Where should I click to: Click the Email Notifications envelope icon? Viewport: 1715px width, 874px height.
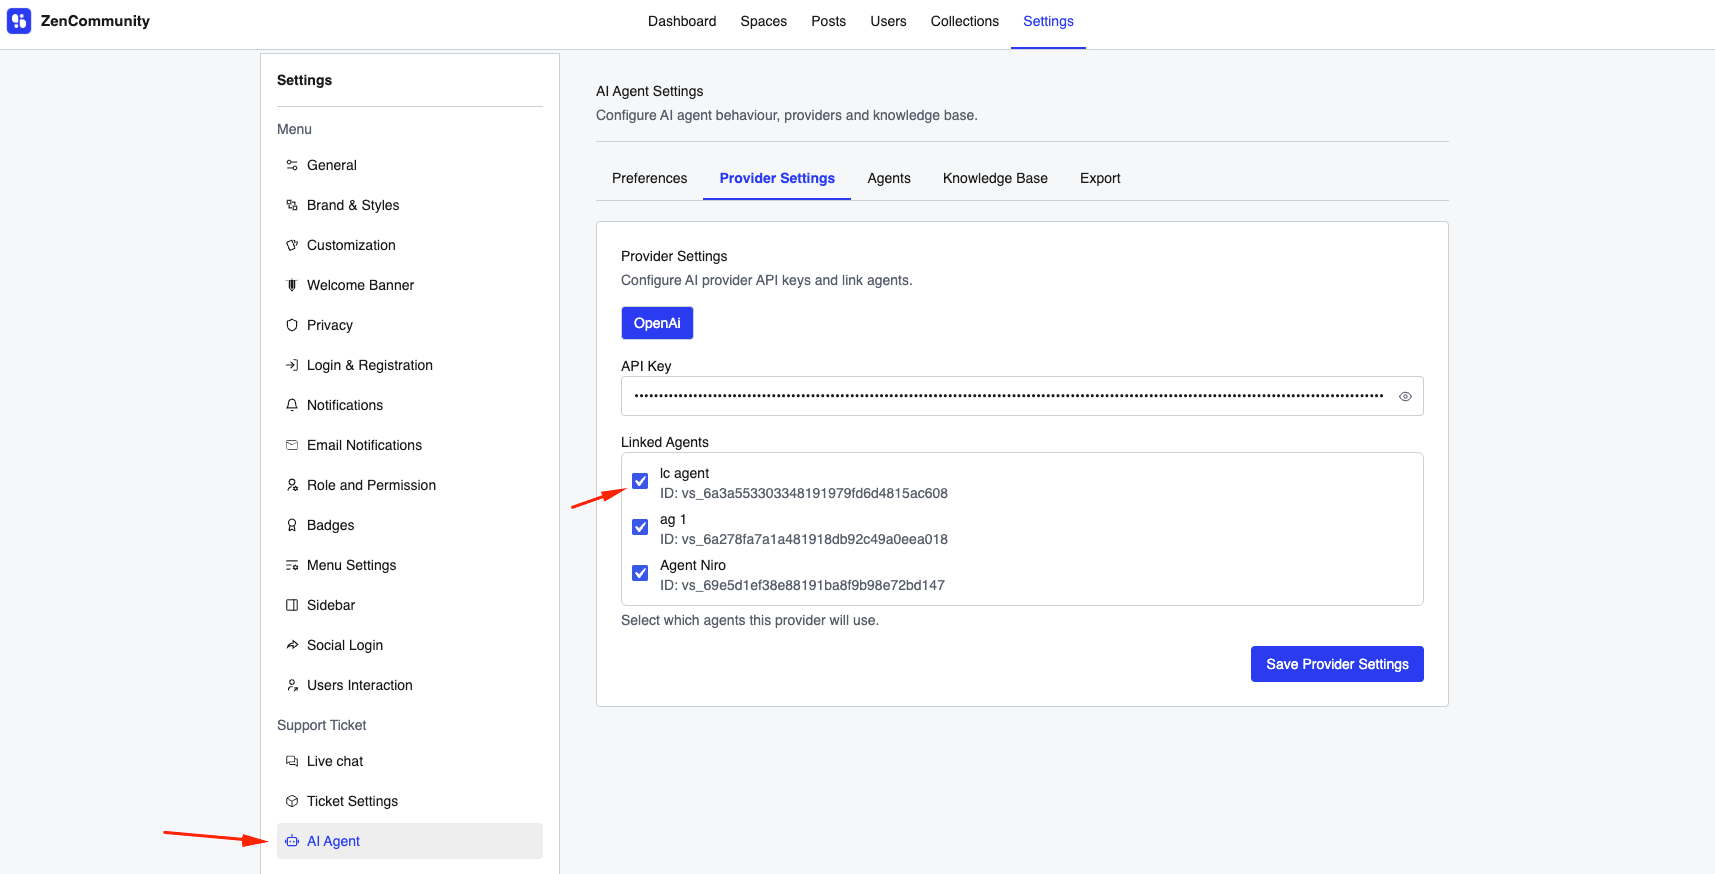point(292,445)
